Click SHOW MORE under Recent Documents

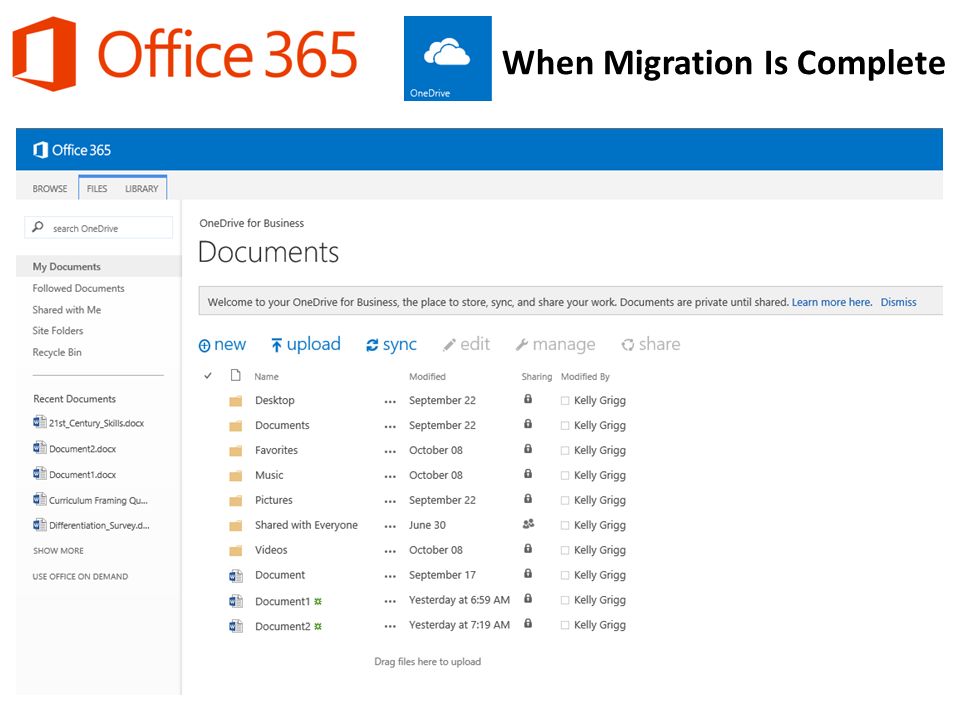(58, 550)
